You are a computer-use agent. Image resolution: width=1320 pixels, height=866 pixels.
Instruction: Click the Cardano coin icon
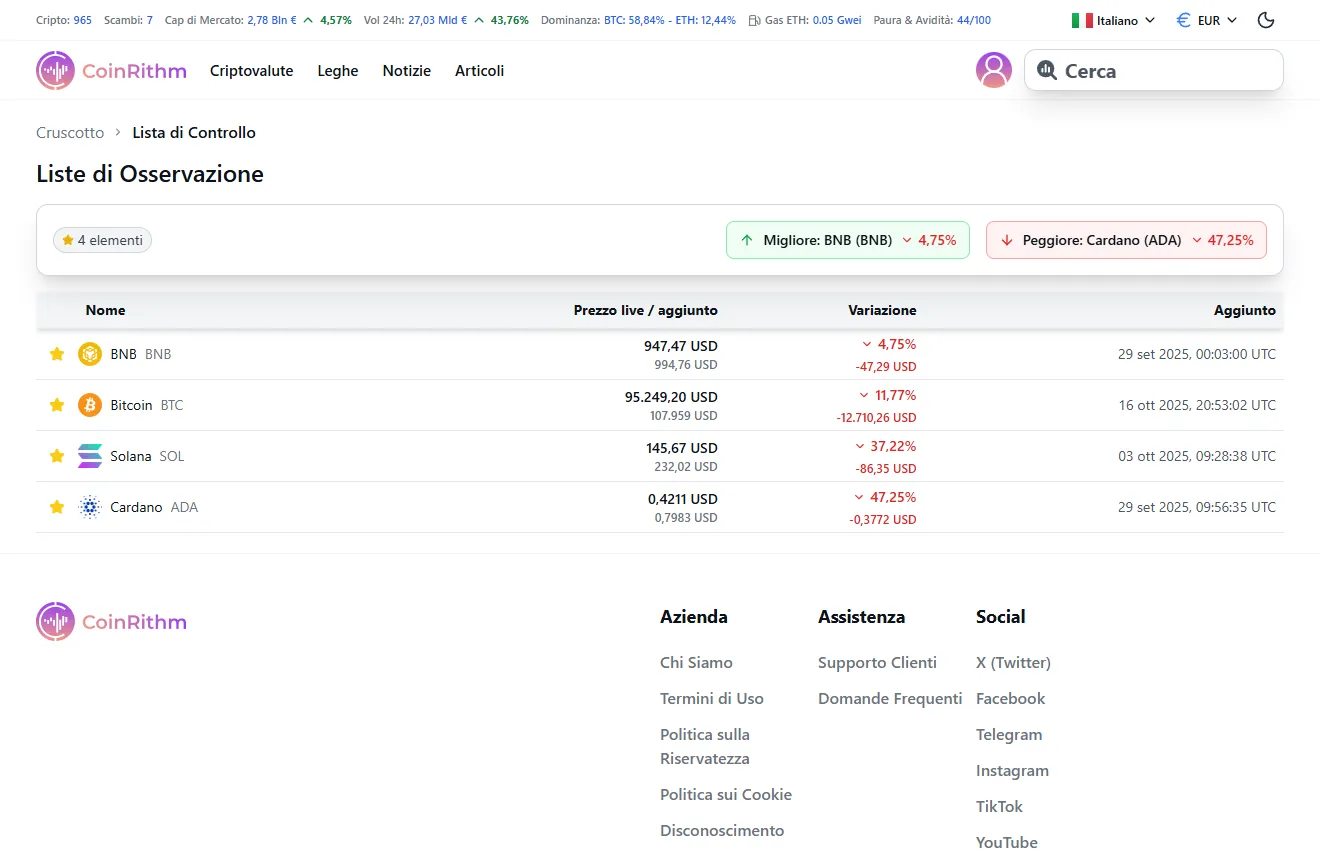pyautogui.click(x=90, y=507)
